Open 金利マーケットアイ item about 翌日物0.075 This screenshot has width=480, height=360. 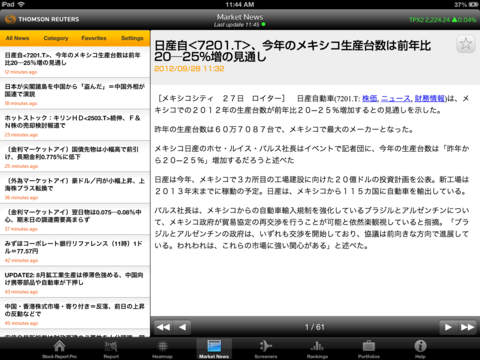pyautogui.click(x=75, y=219)
